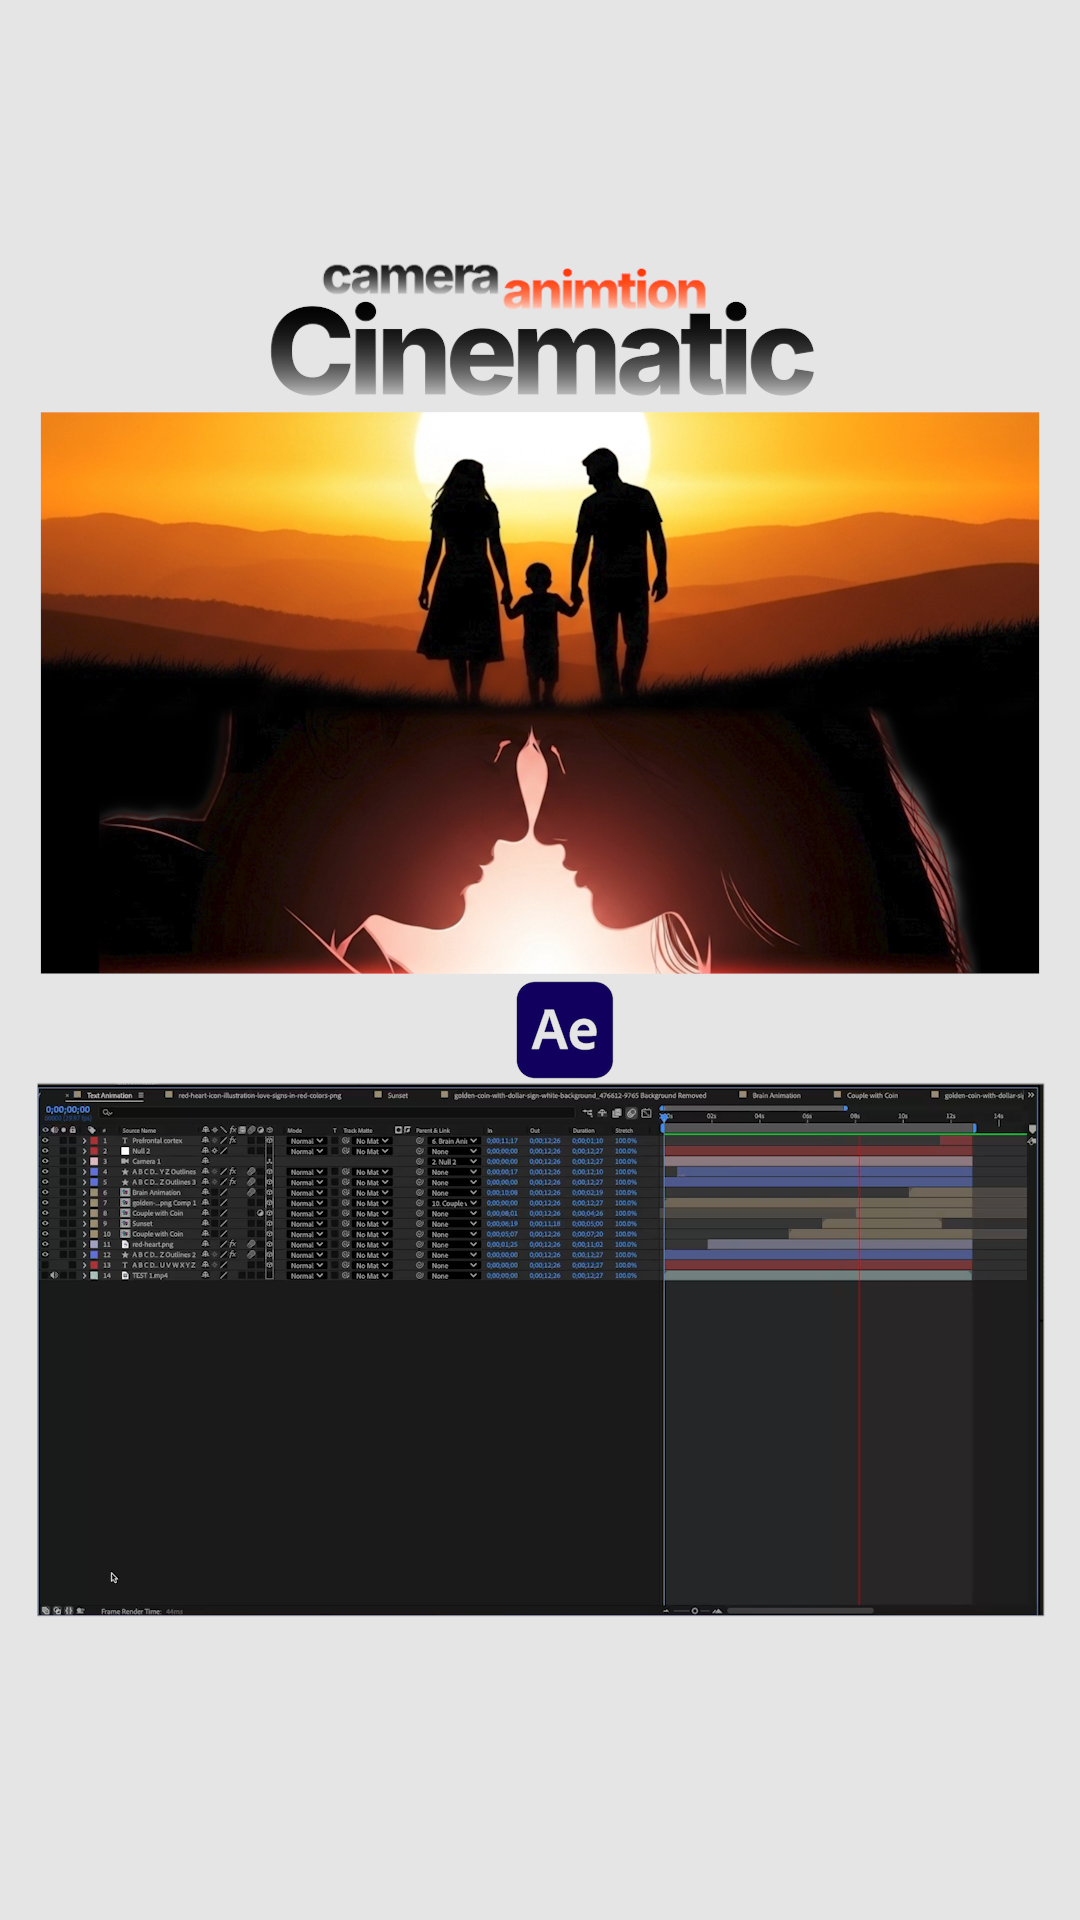This screenshot has width=1080, height=1920.
Task: Toggle visibility of red-heart.png layer
Action: coord(45,1244)
